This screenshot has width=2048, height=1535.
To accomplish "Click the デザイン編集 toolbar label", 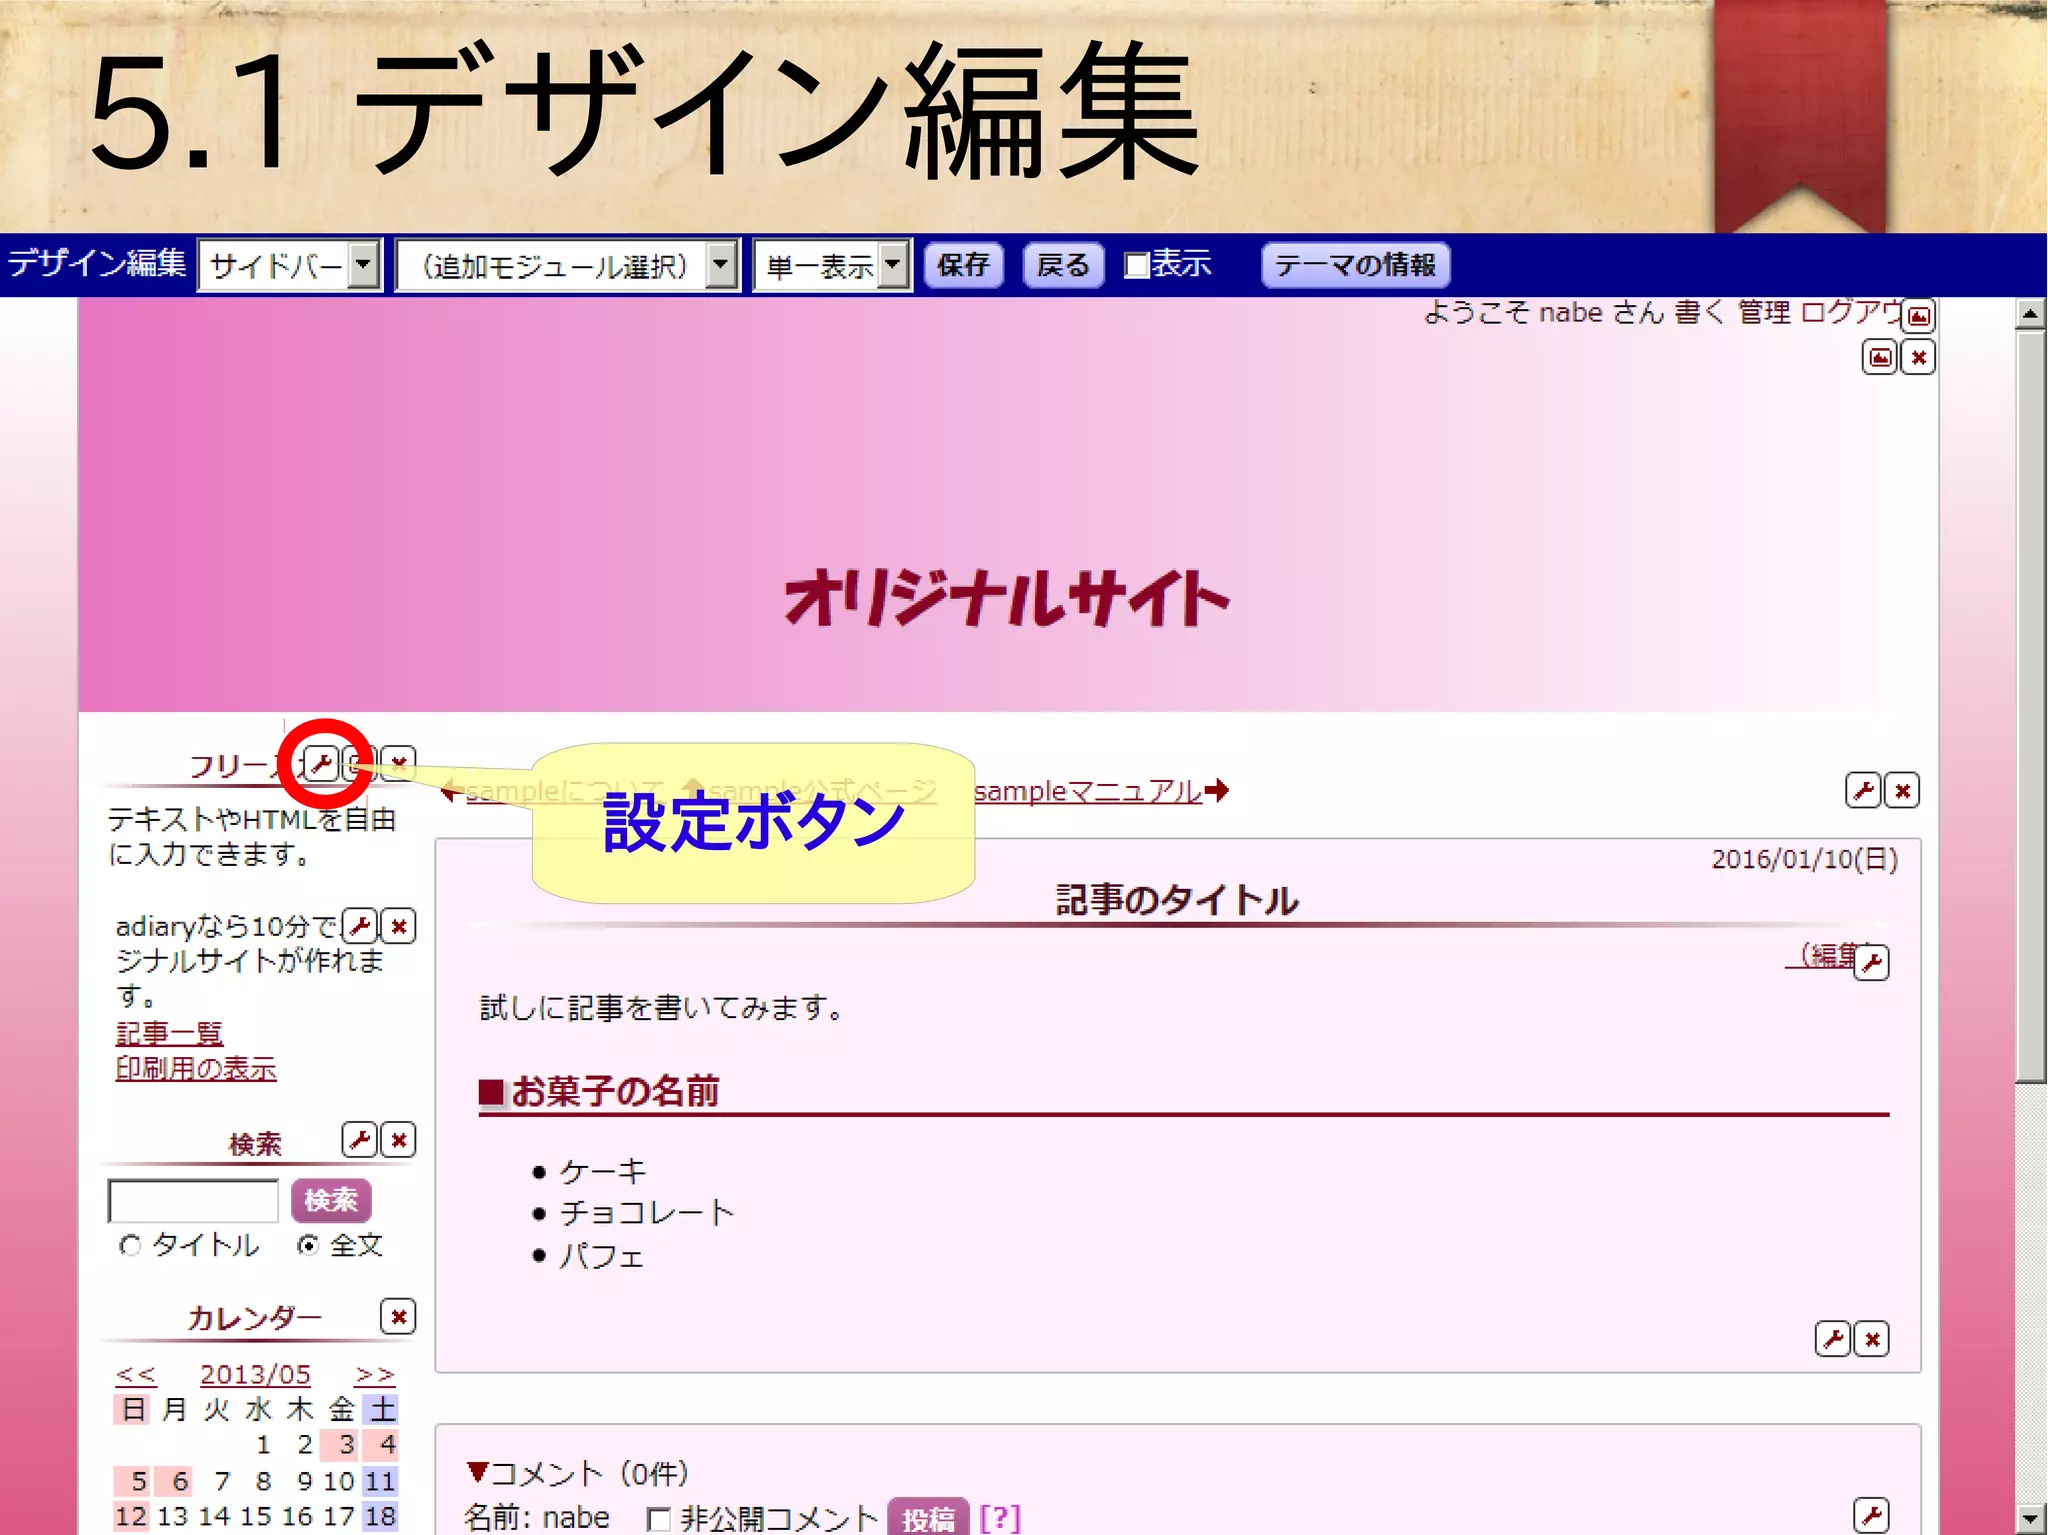I will tap(97, 264).
